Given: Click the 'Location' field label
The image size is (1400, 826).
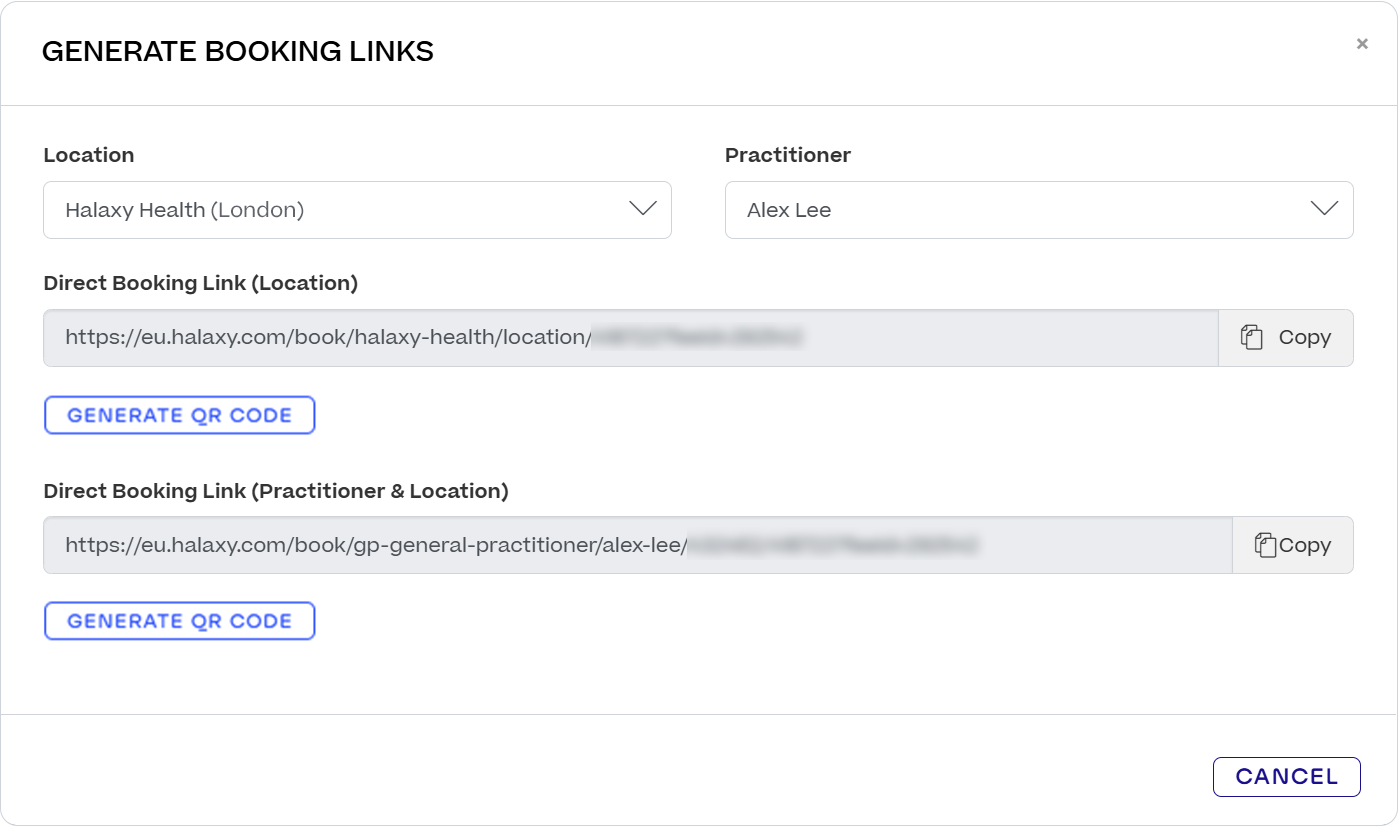Looking at the screenshot, I should point(89,155).
